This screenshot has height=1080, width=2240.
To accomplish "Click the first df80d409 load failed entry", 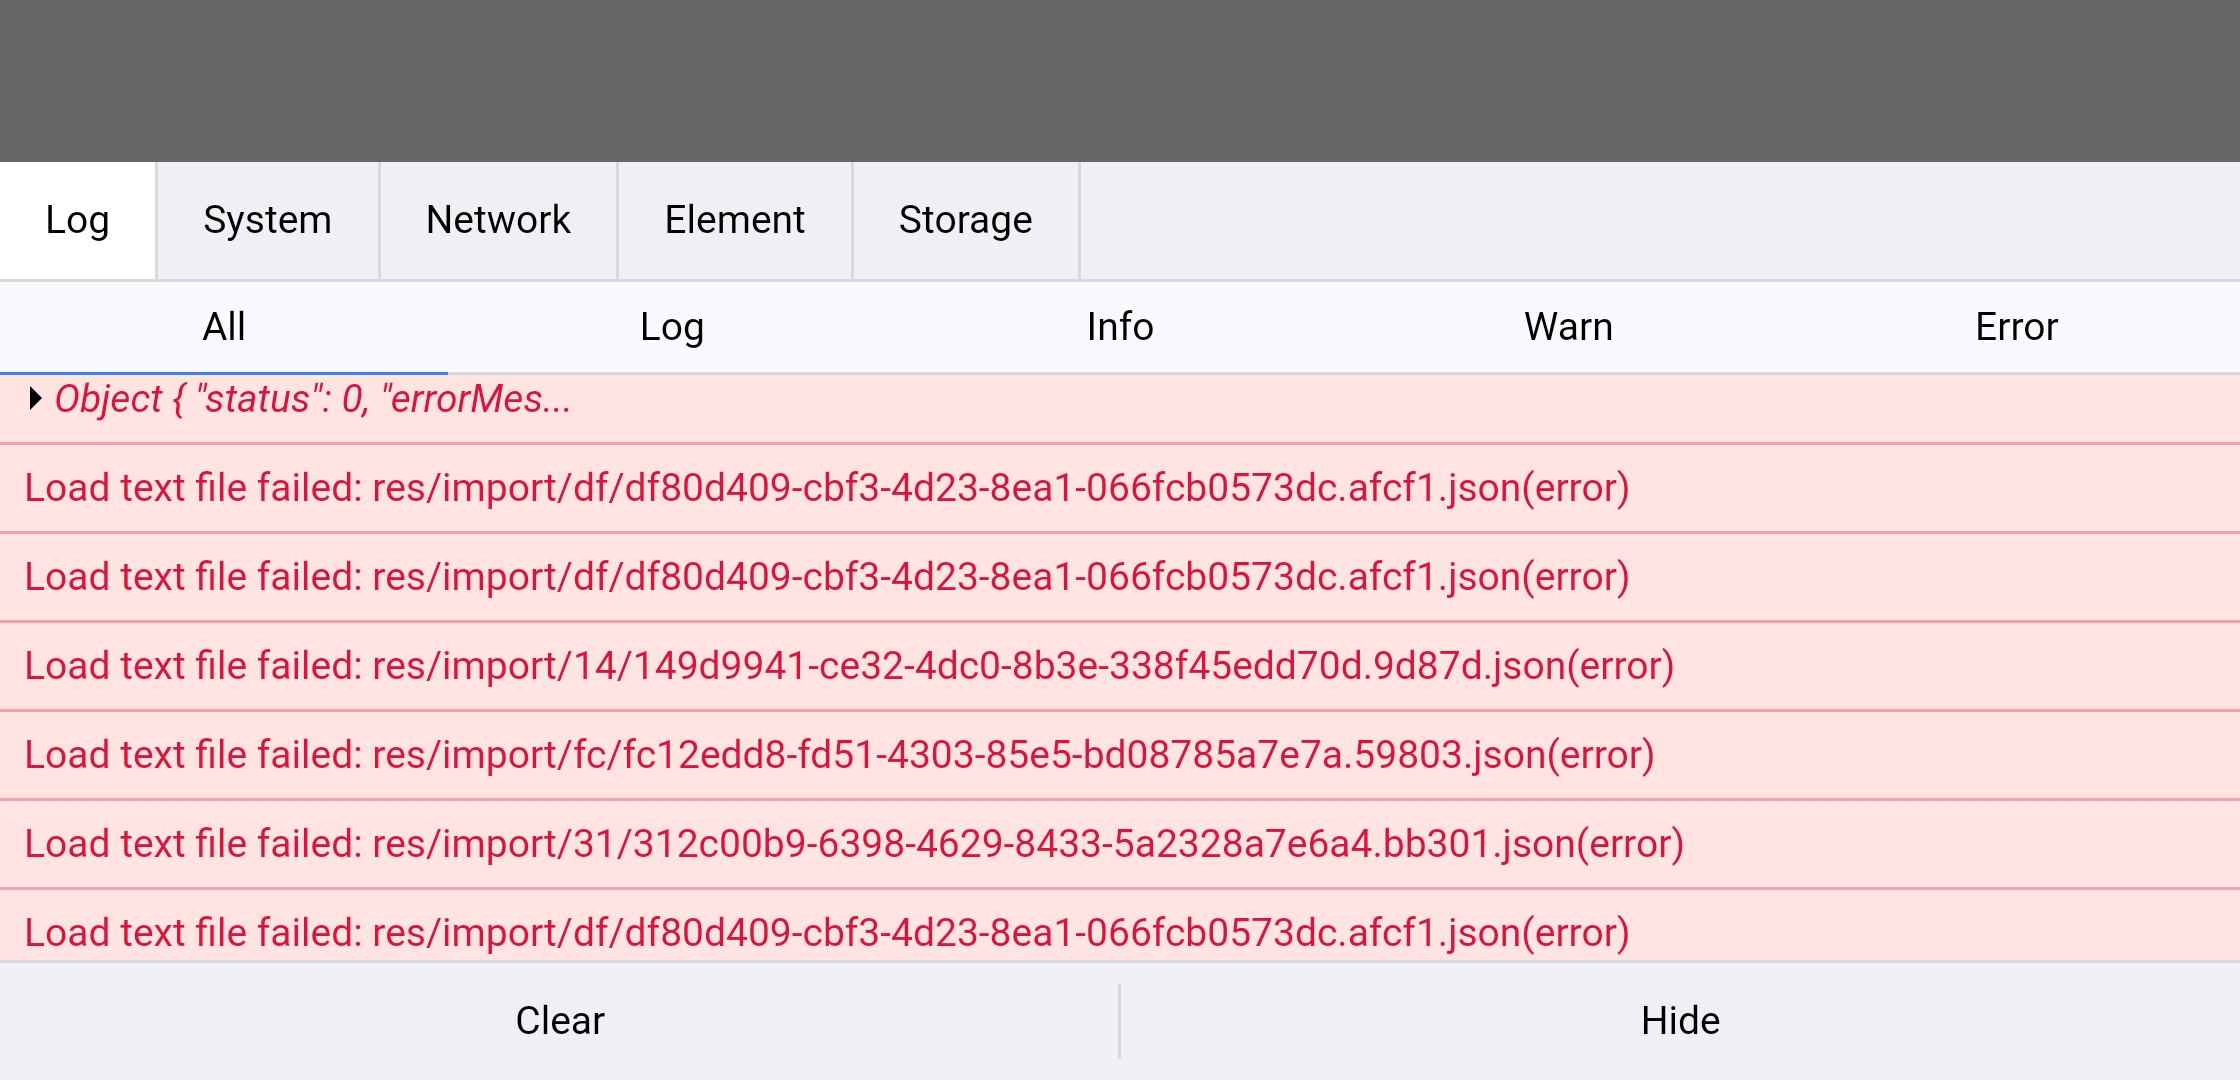I will (x=827, y=488).
